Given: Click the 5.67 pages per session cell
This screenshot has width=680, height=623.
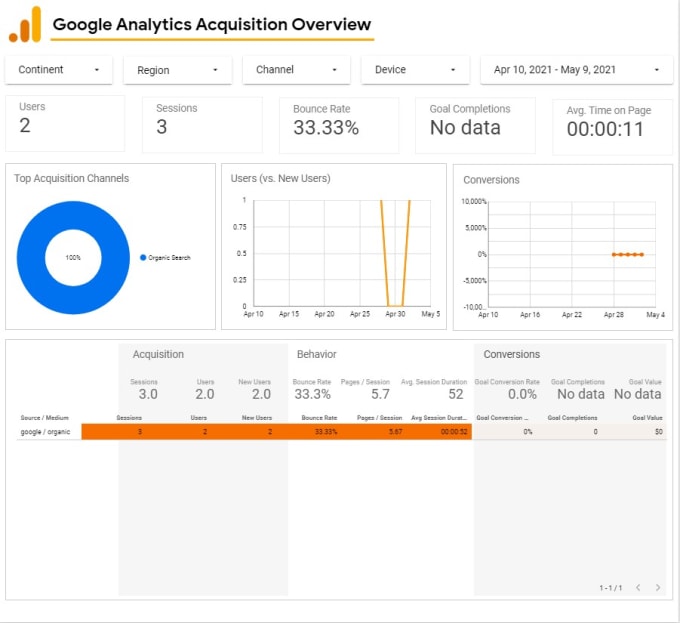Looking at the screenshot, I should click(x=396, y=432).
